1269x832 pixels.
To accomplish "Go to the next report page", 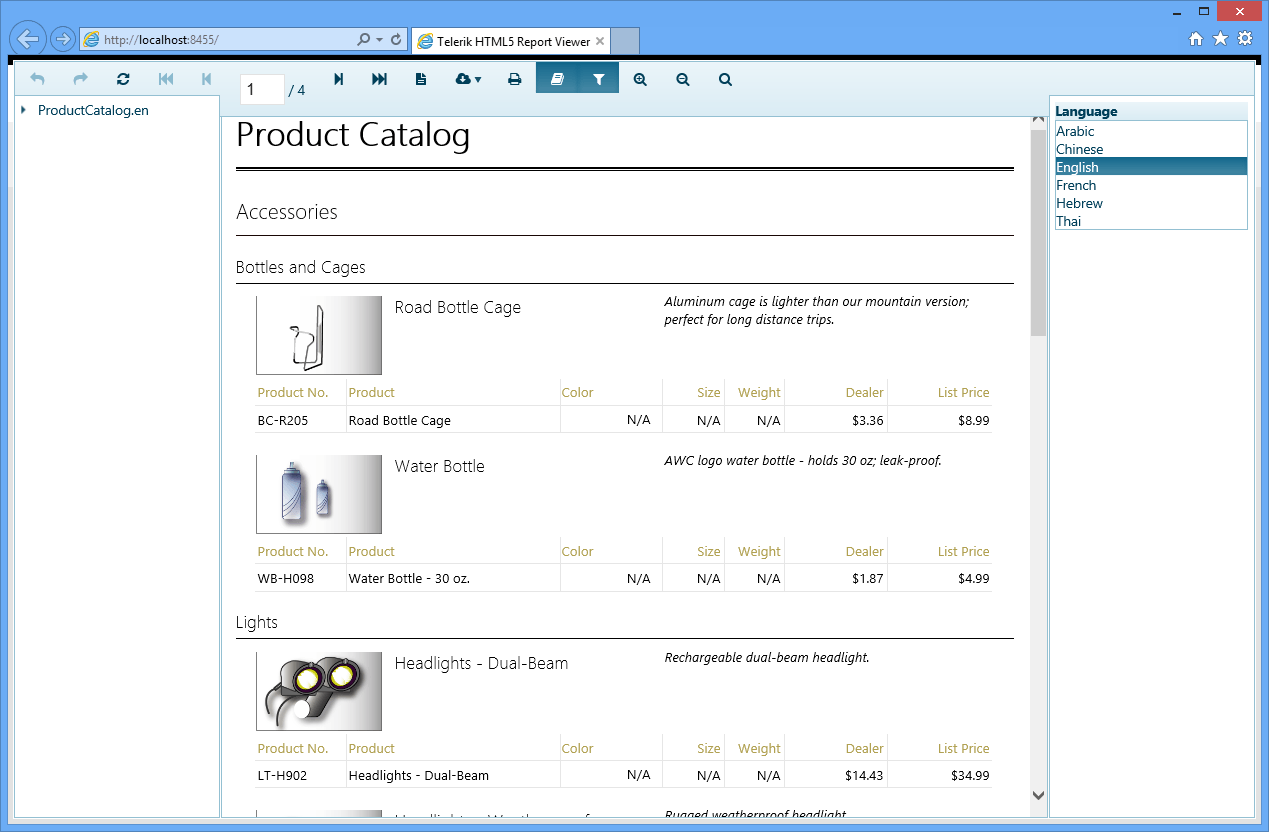I will pyautogui.click(x=339, y=79).
